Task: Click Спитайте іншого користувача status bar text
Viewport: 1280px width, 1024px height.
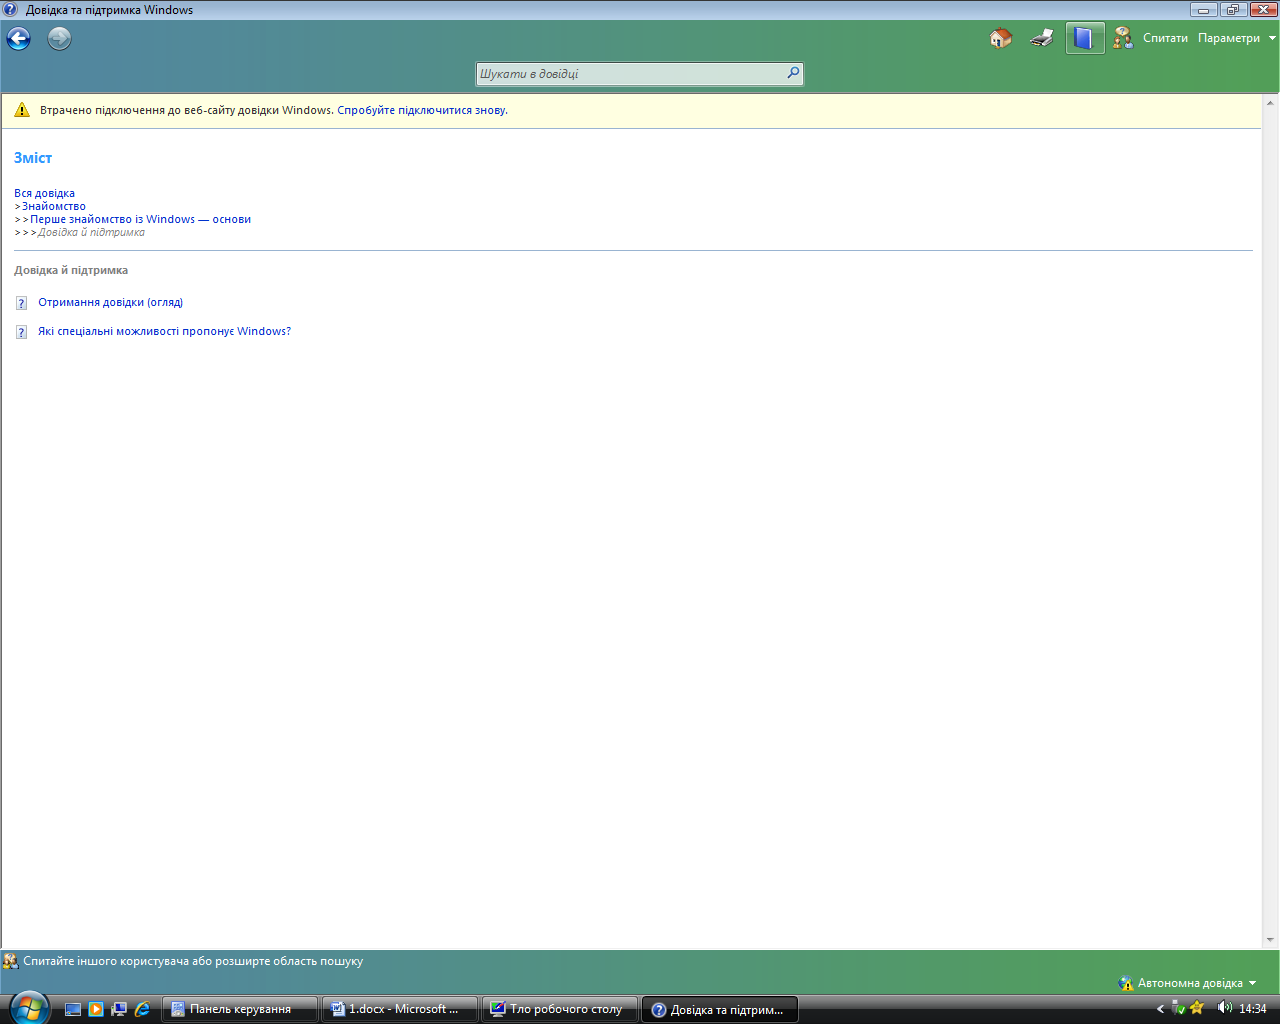Action: 193,961
